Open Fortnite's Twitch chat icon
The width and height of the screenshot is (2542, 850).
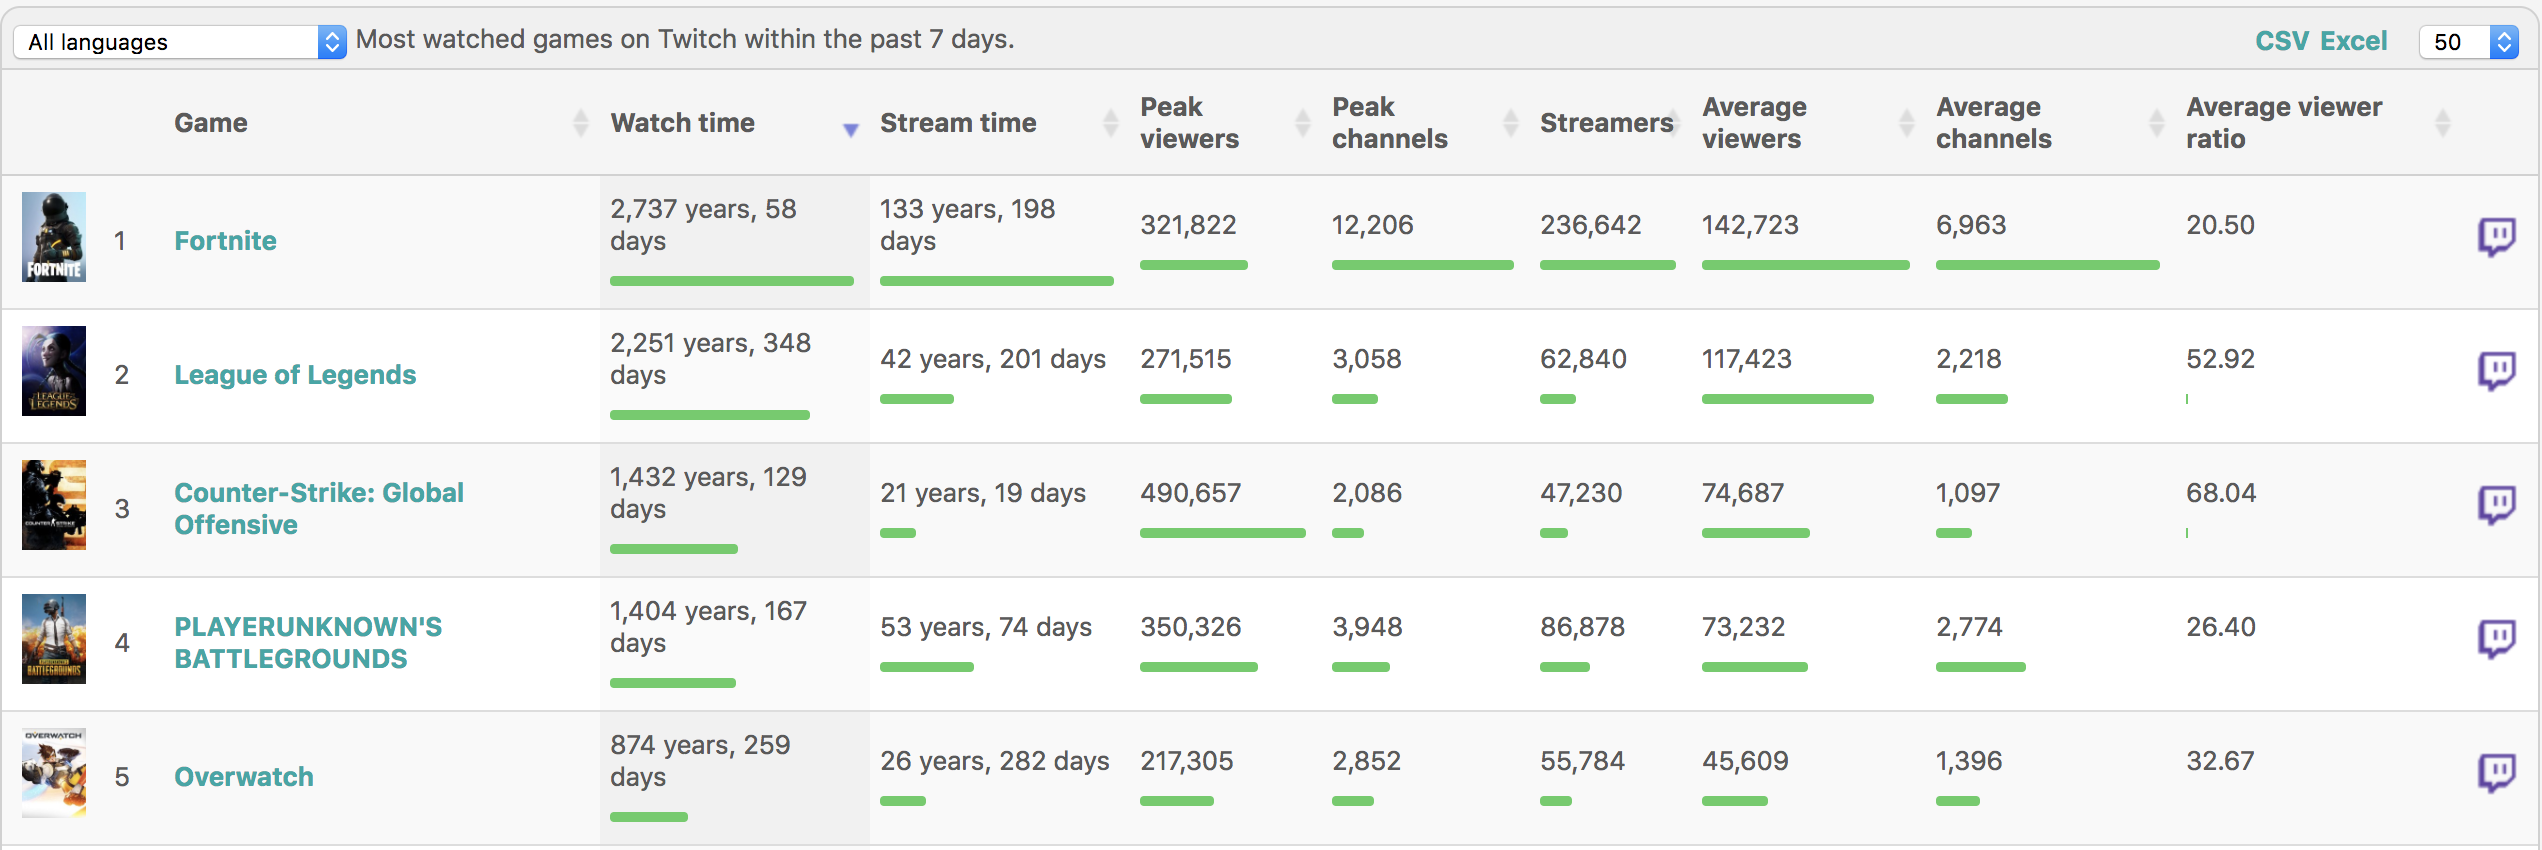tap(2495, 237)
